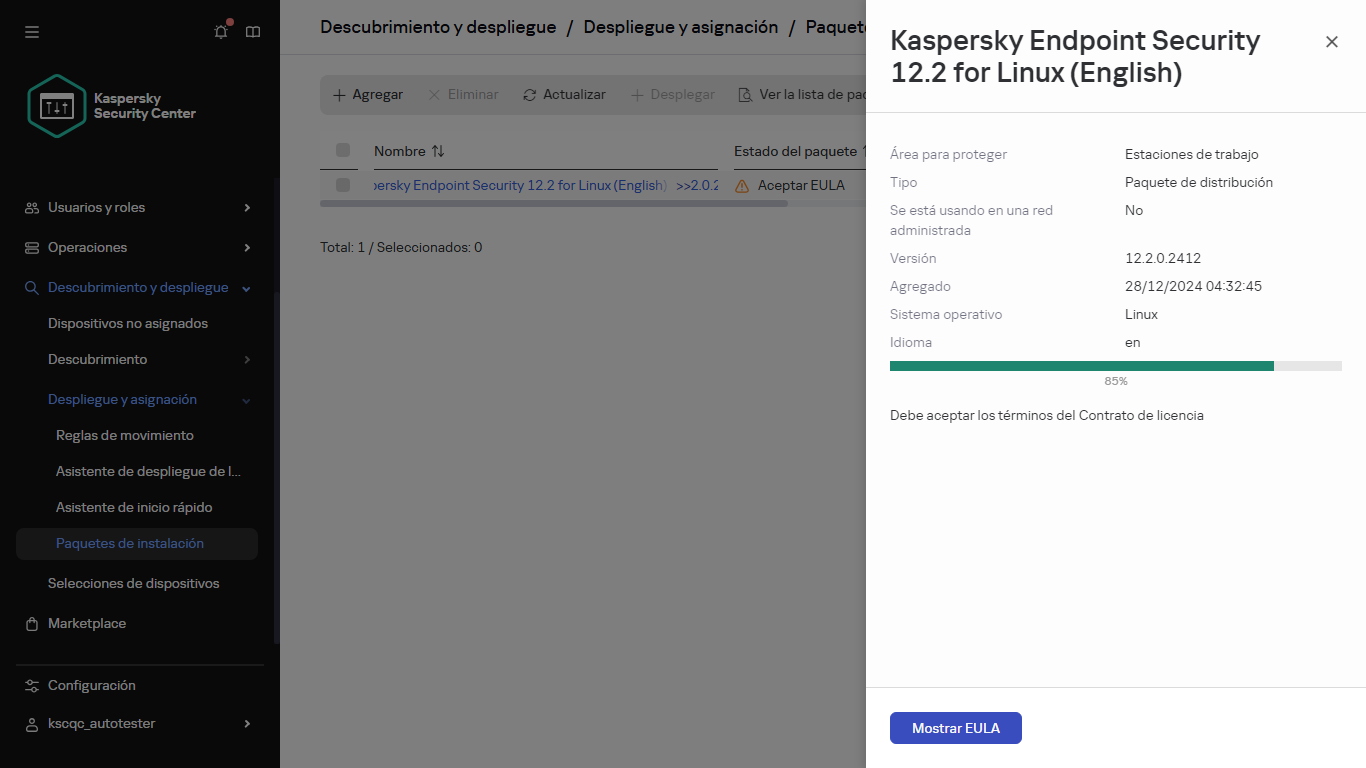Click the Actualizar refresh icon

tap(530, 94)
